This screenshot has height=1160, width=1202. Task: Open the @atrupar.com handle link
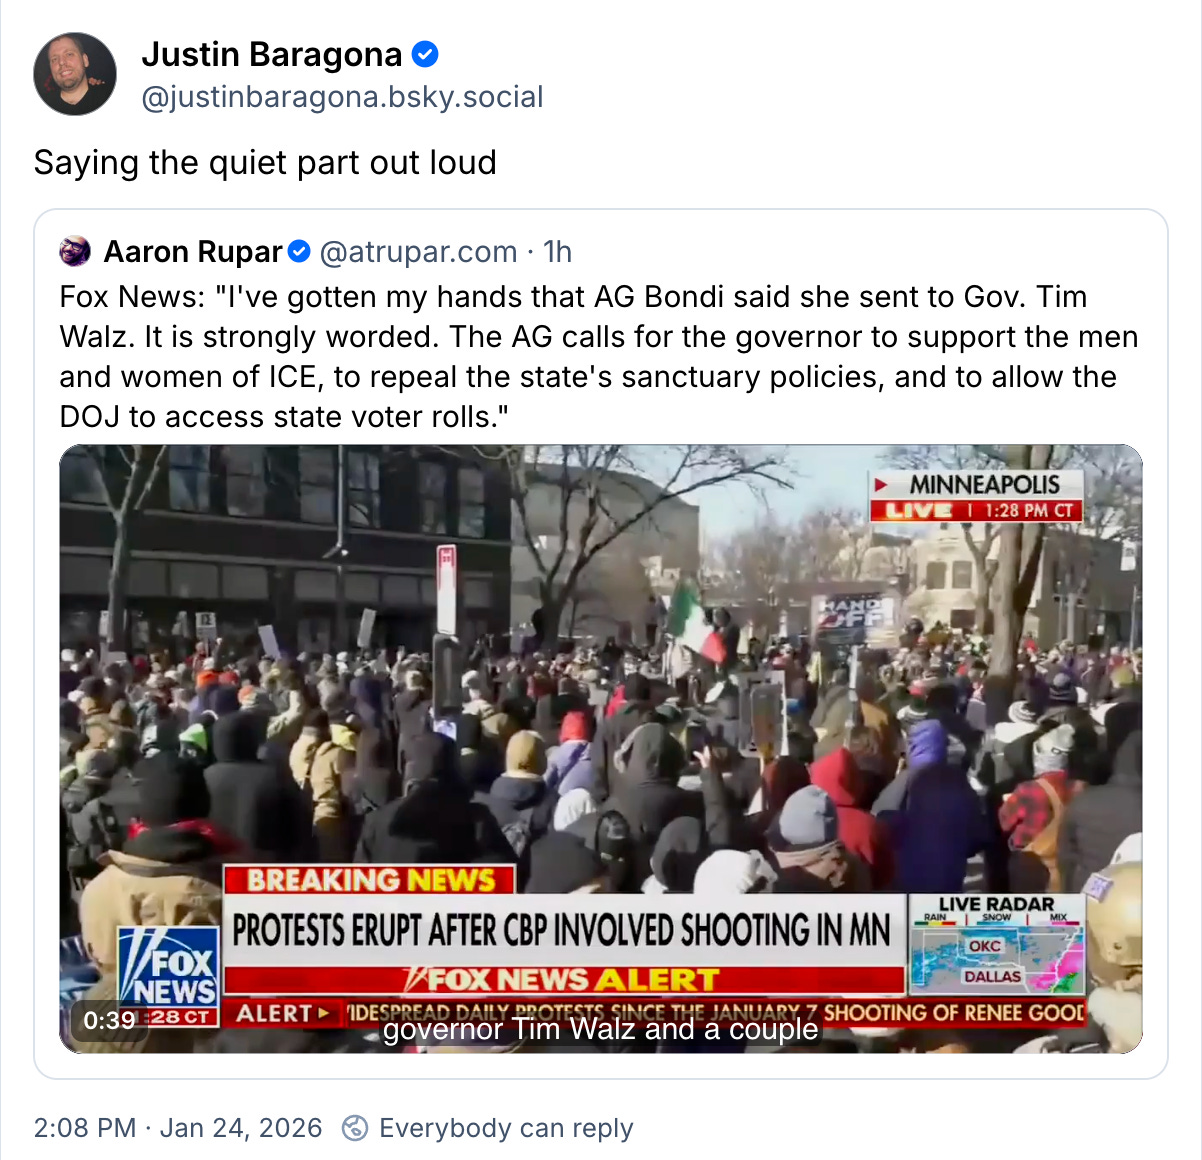[x=418, y=252]
